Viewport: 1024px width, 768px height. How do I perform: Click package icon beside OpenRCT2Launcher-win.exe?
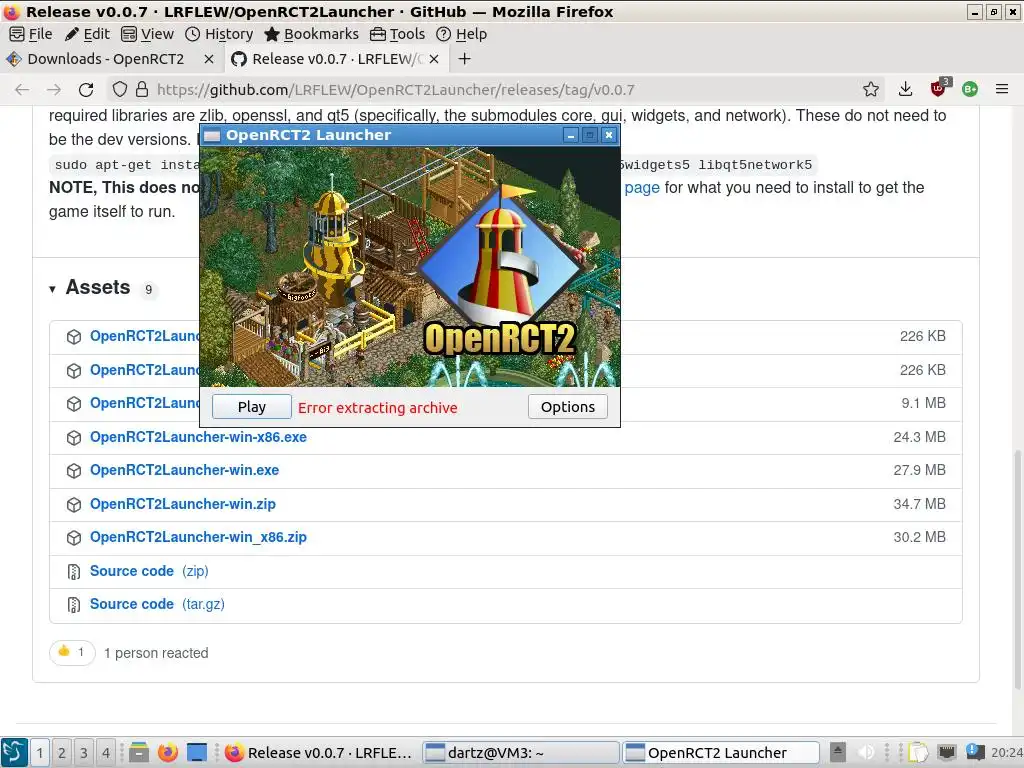click(74, 471)
